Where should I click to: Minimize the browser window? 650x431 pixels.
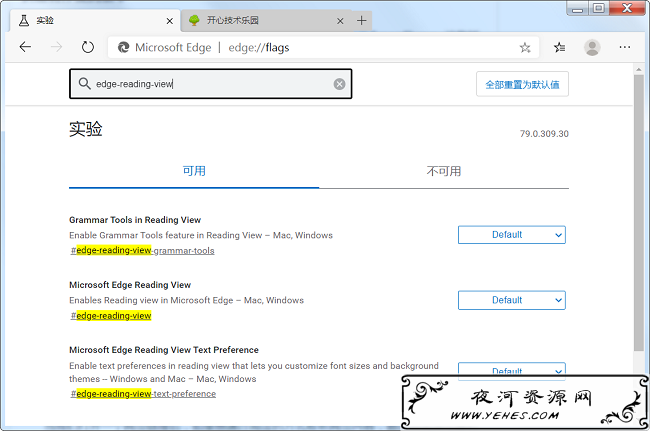577,9
